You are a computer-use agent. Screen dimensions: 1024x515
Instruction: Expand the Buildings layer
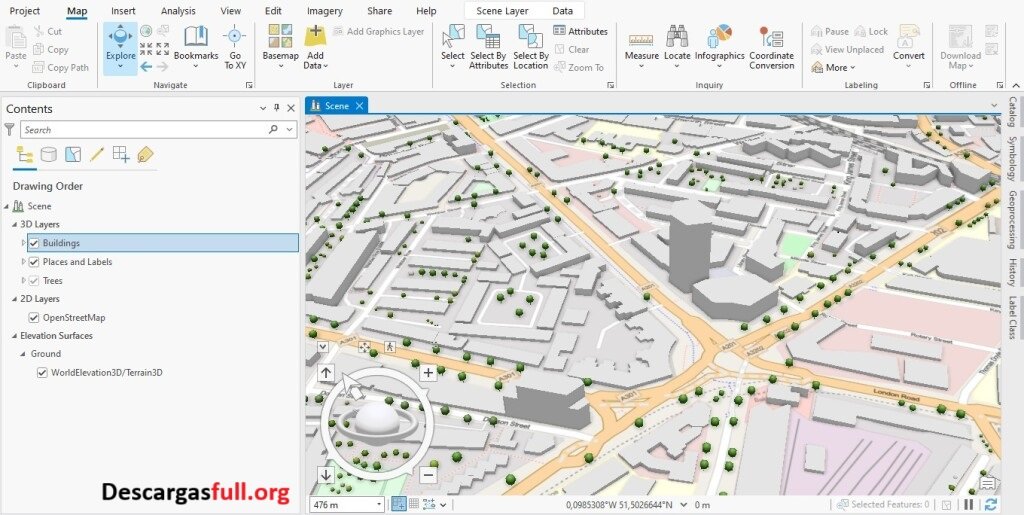pos(24,243)
